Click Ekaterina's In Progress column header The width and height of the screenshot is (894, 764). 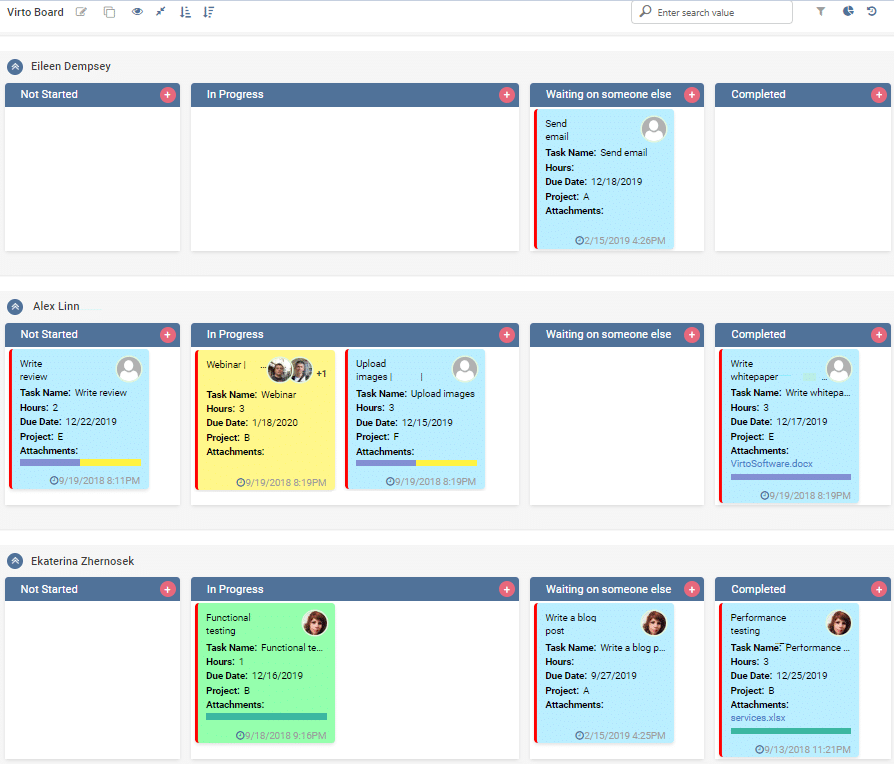pyautogui.click(x=355, y=589)
